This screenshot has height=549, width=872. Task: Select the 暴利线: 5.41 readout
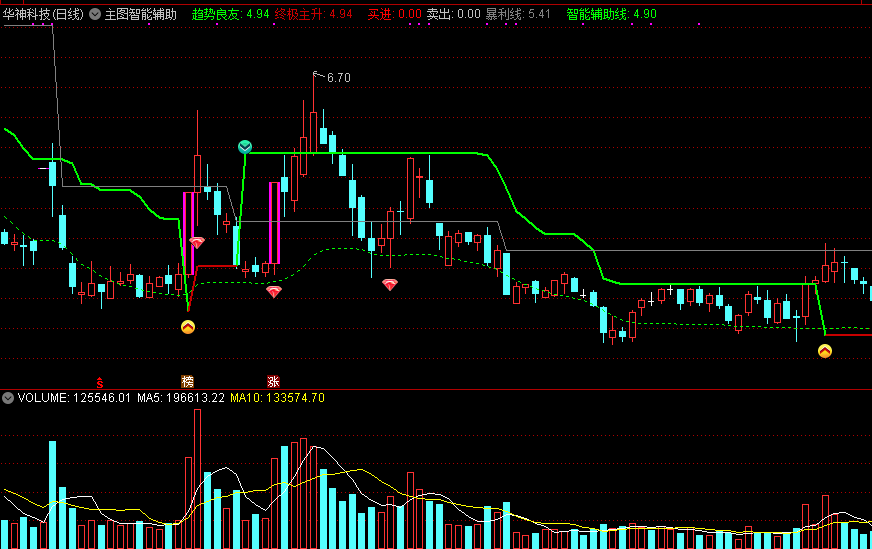(518, 14)
